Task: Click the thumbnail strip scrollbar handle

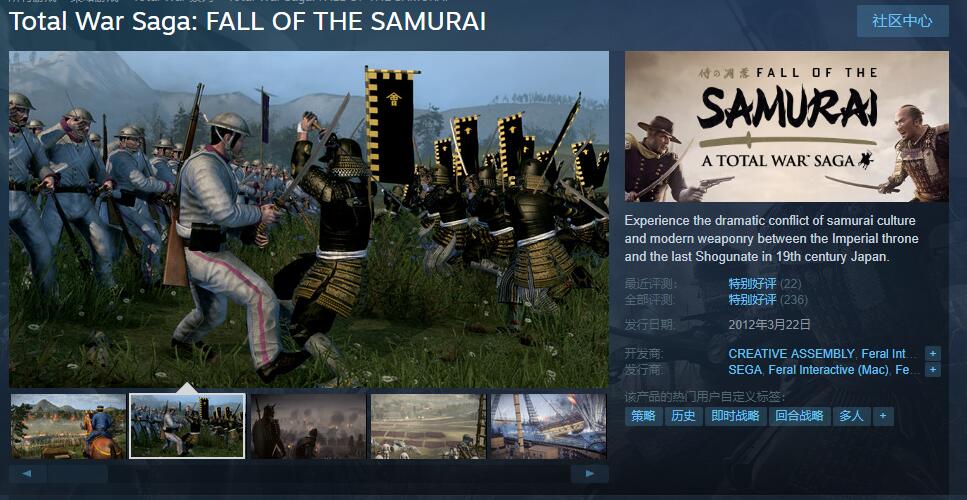Action: click(x=78, y=473)
